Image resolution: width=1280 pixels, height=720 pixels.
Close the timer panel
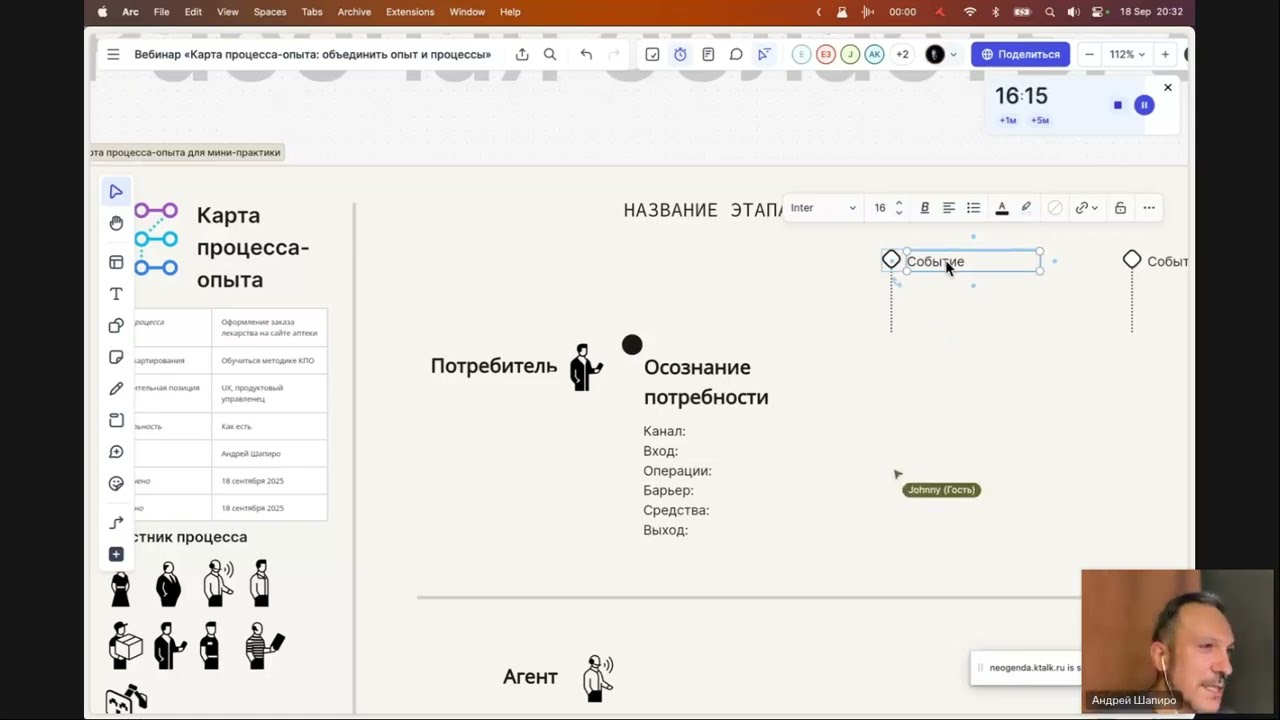pos(1167,88)
